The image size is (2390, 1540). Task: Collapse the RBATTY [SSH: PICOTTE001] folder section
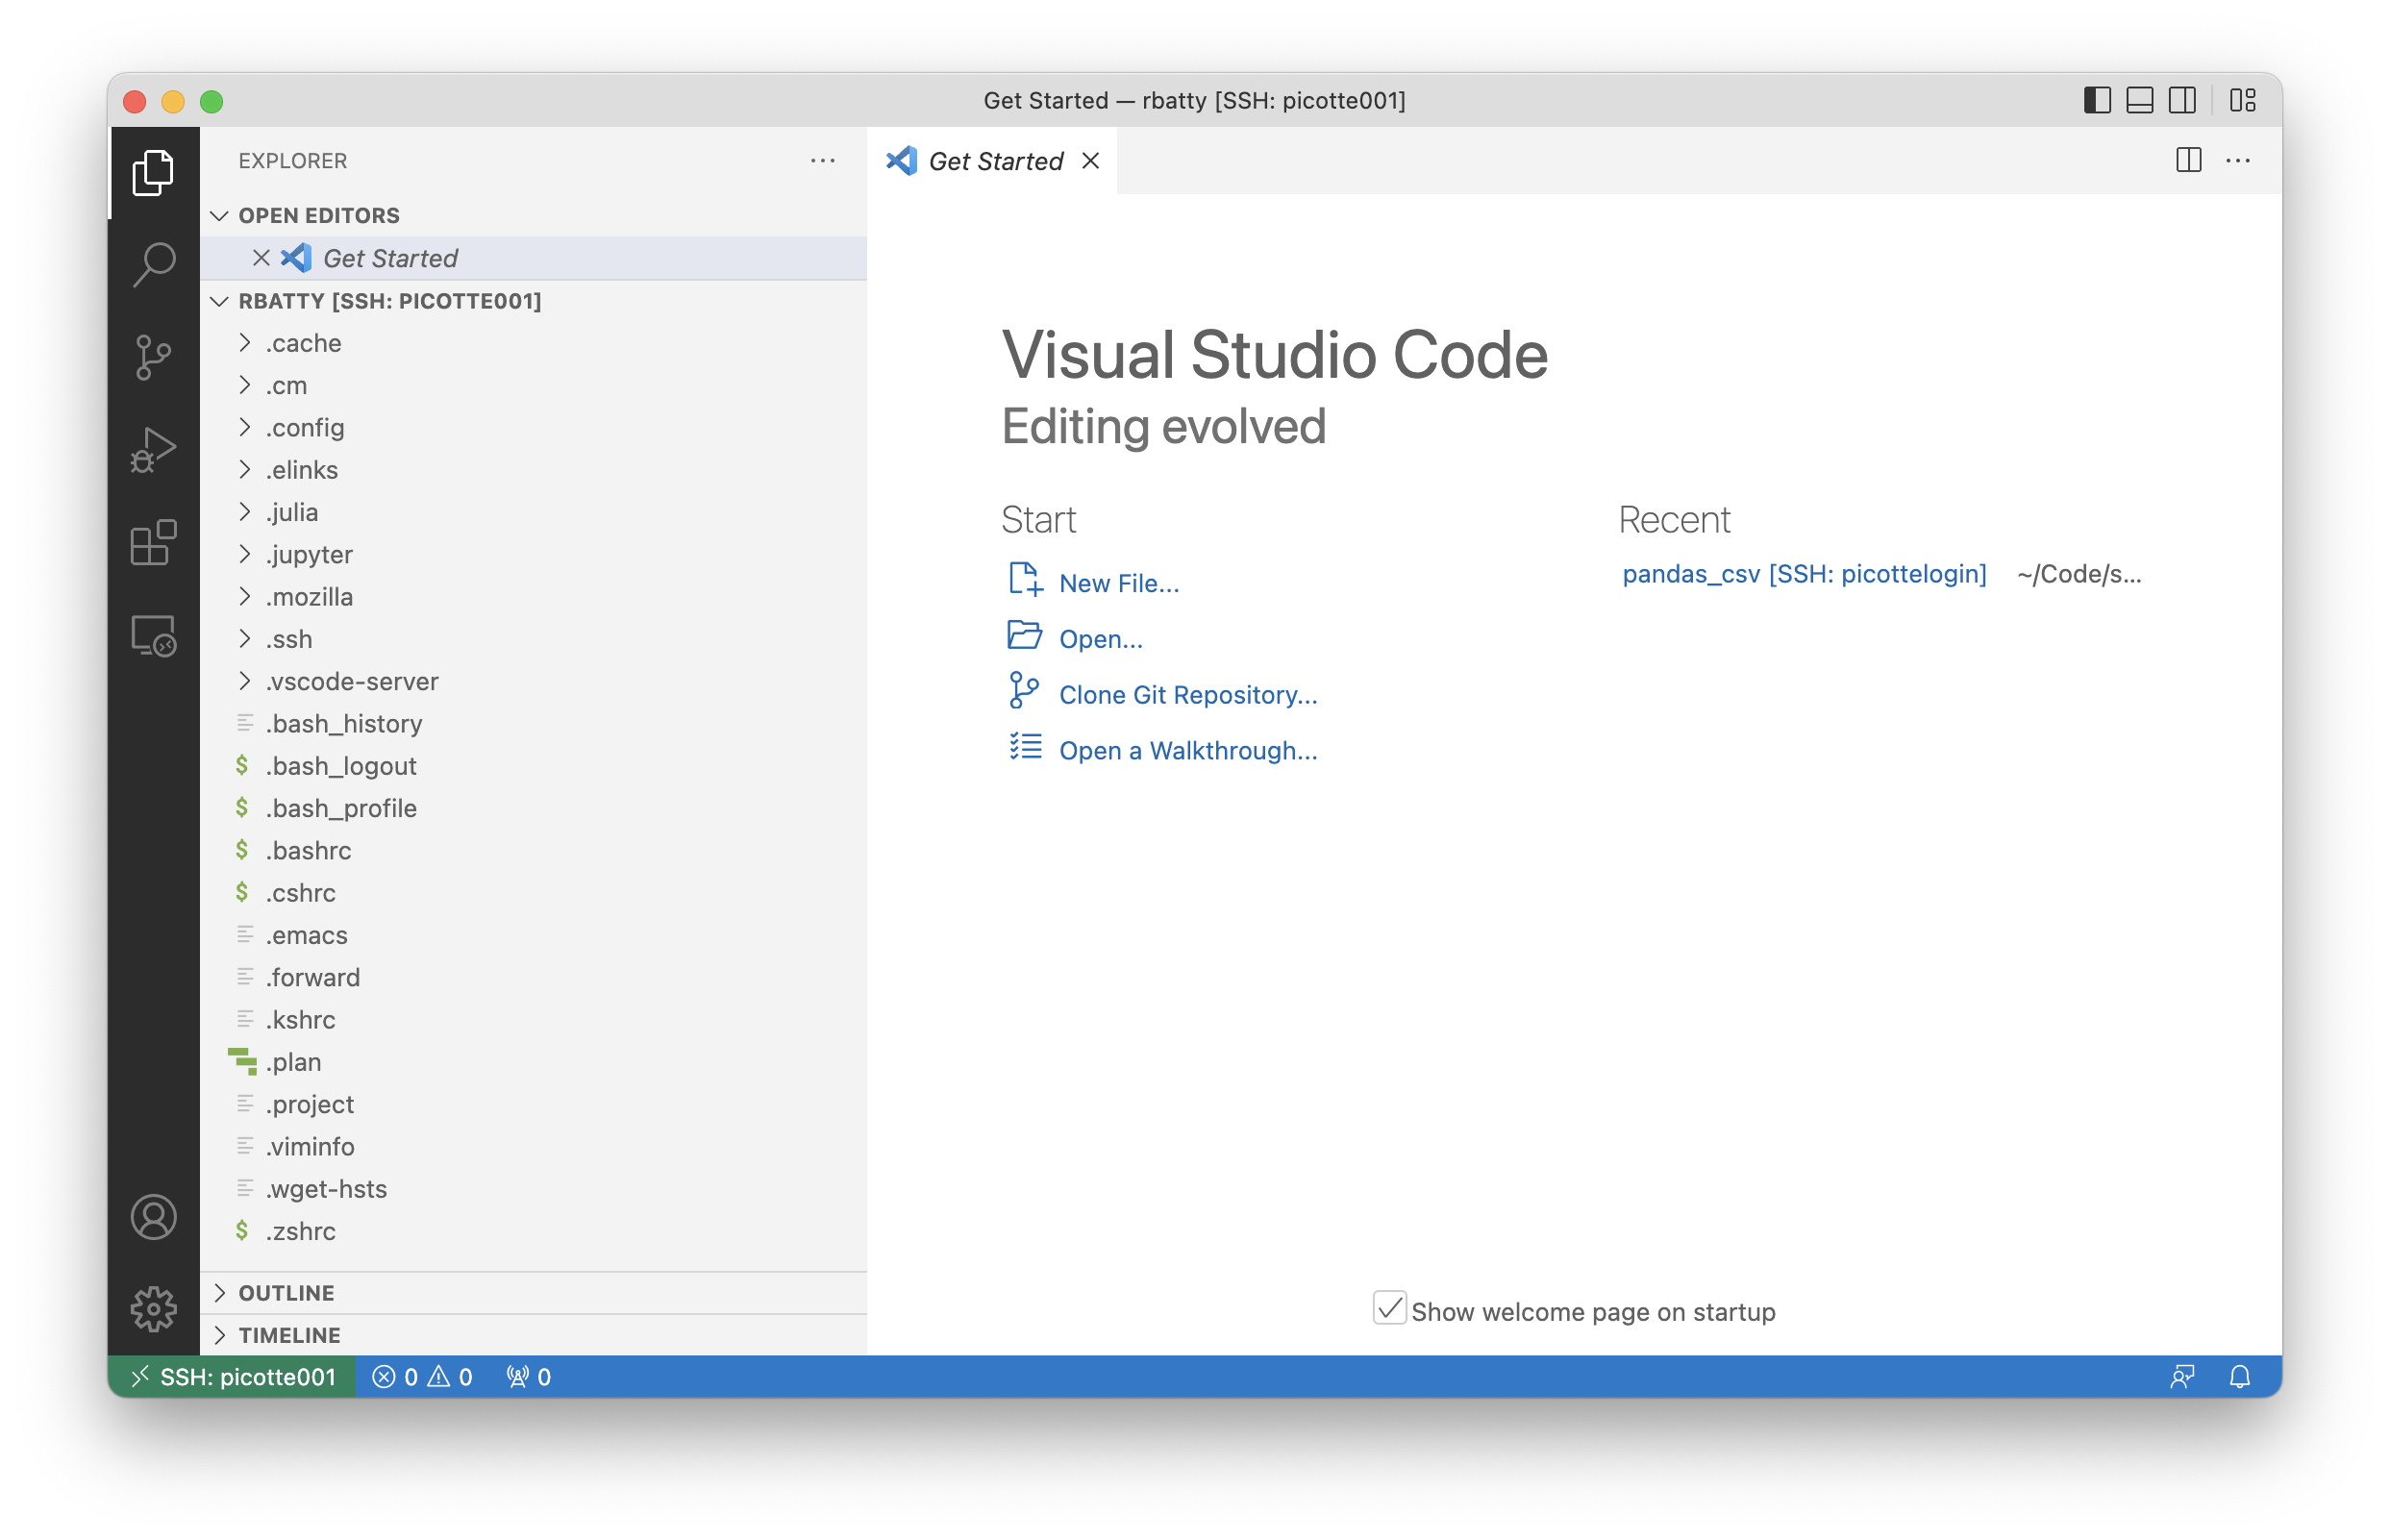point(533,301)
